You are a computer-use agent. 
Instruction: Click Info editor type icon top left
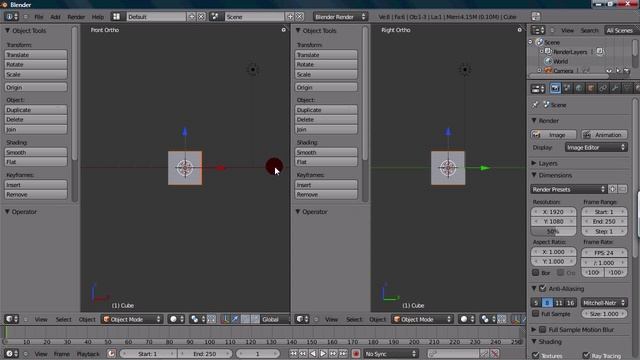coord(11,17)
